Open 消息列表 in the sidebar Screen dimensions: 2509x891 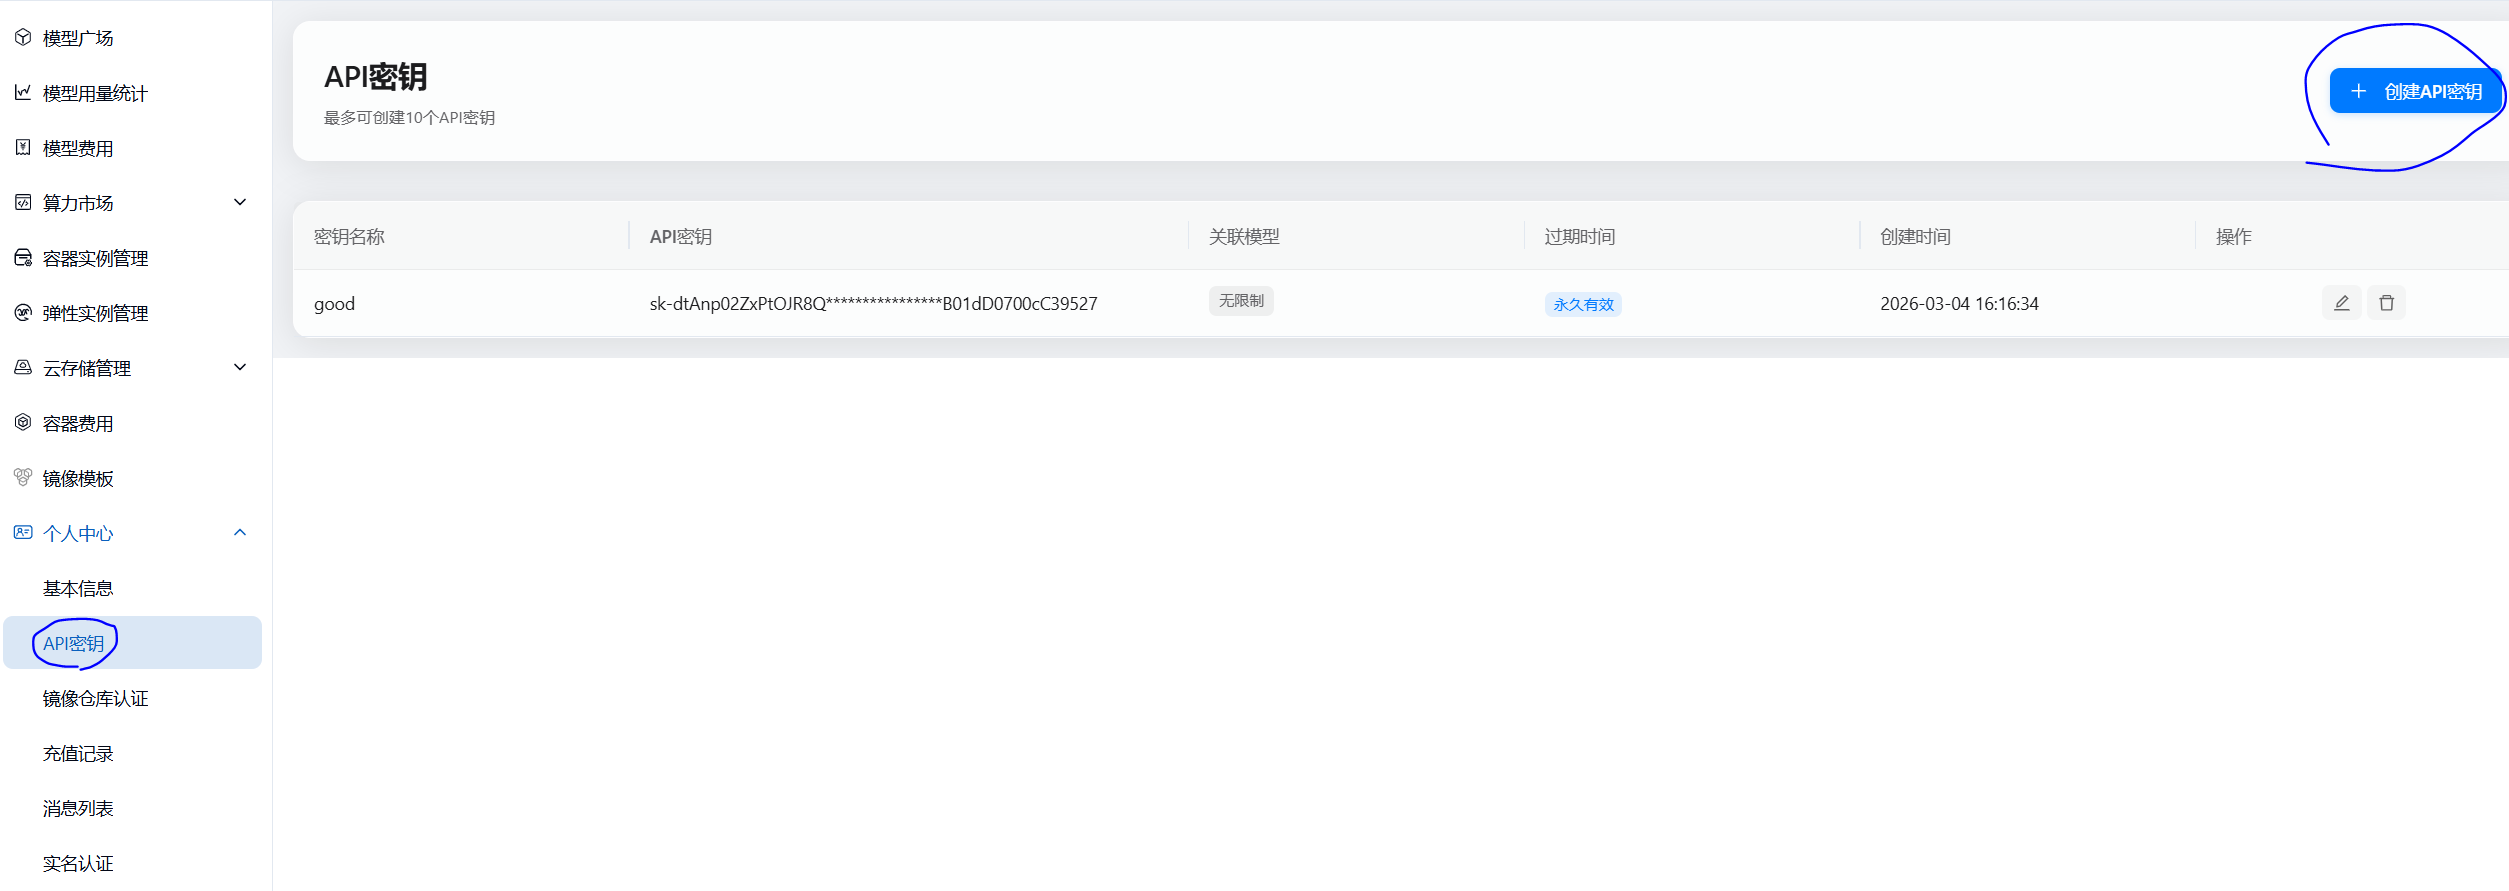point(78,809)
